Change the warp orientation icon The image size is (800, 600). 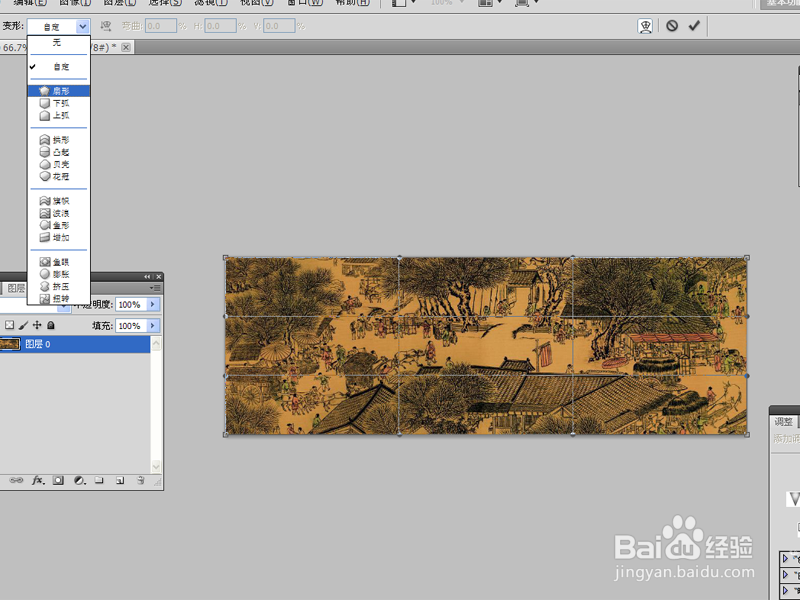(x=106, y=26)
